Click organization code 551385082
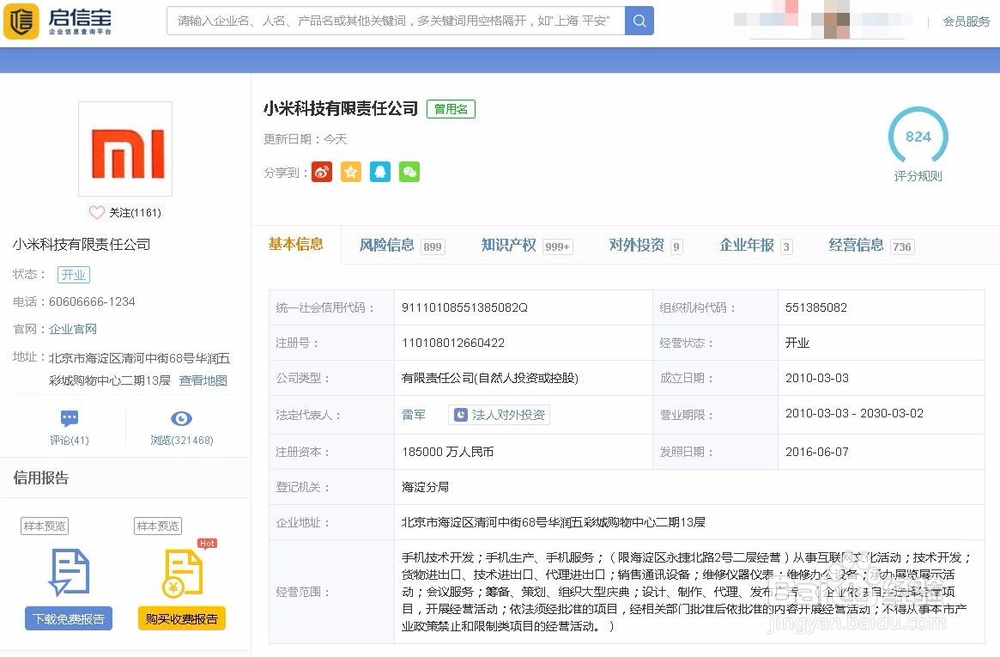This screenshot has width=1000, height=657. pyautogui.click(x=816, y=307)
